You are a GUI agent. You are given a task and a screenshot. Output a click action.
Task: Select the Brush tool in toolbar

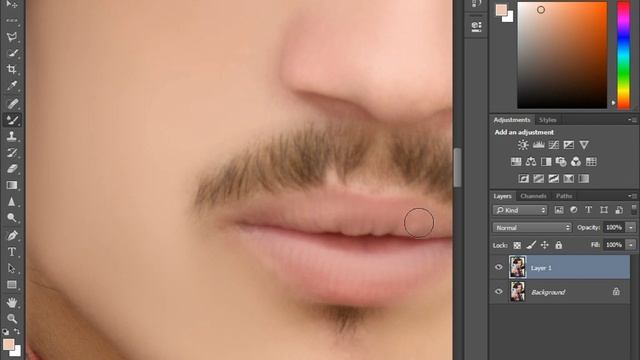(12, 120)
